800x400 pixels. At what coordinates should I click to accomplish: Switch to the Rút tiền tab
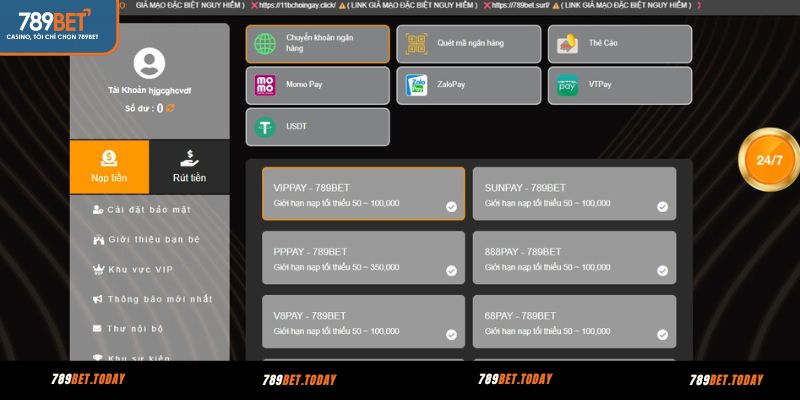point(189,167)
